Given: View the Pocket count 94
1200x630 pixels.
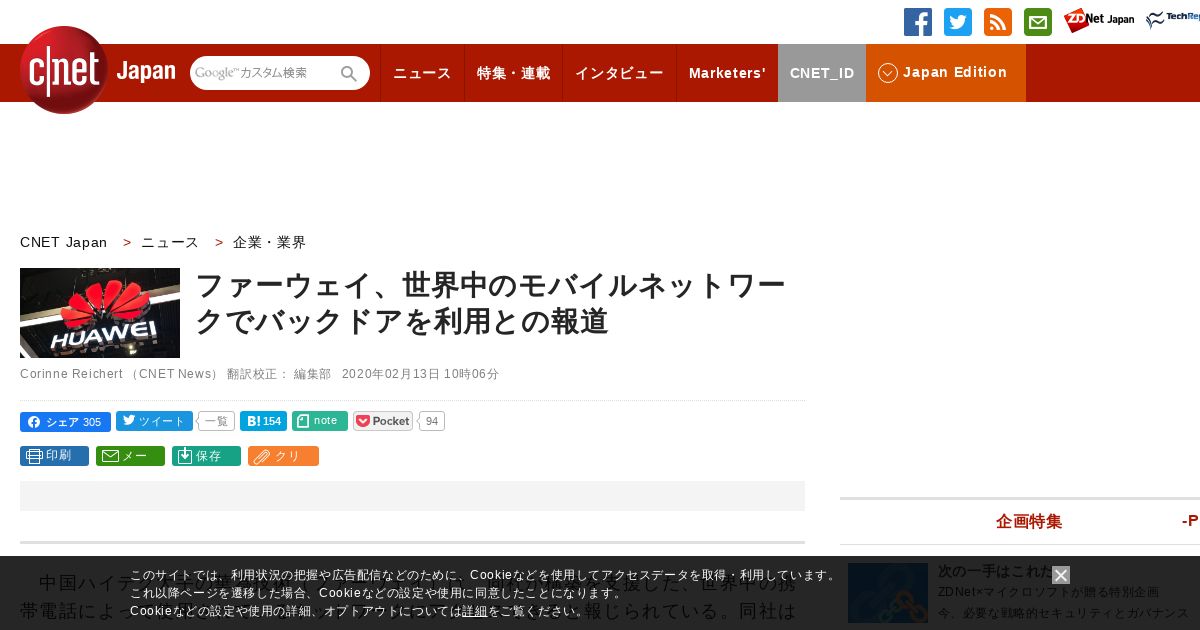Looking at the screenshot, I should point(432,422).
